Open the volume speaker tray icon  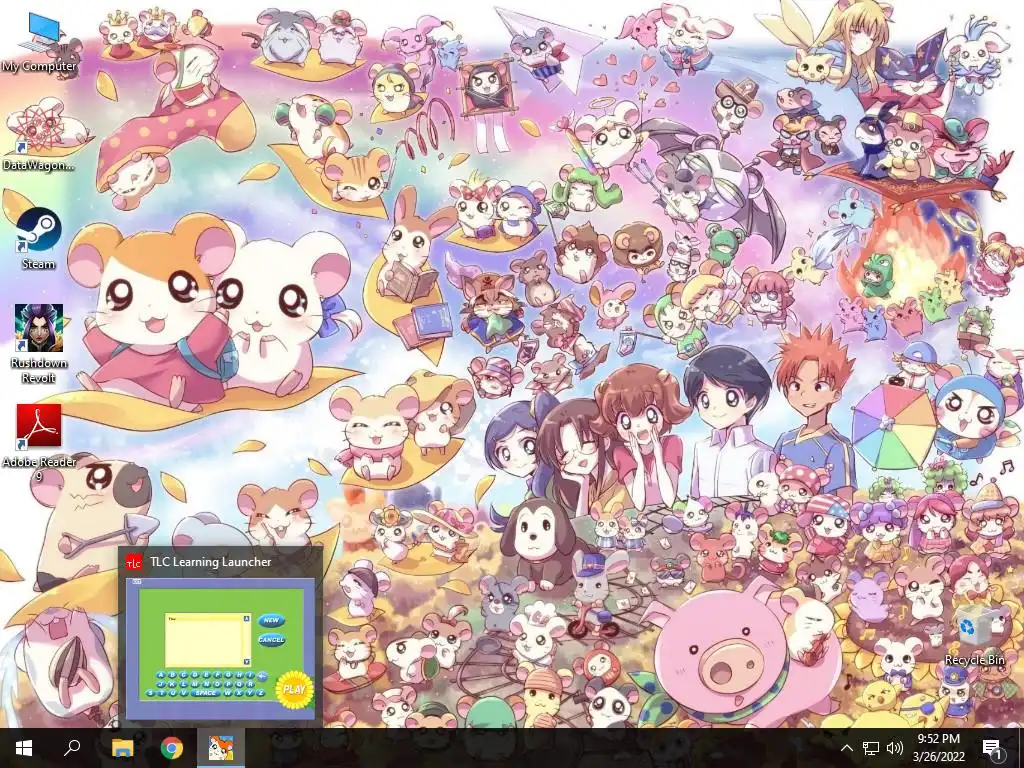coord(895,748)
